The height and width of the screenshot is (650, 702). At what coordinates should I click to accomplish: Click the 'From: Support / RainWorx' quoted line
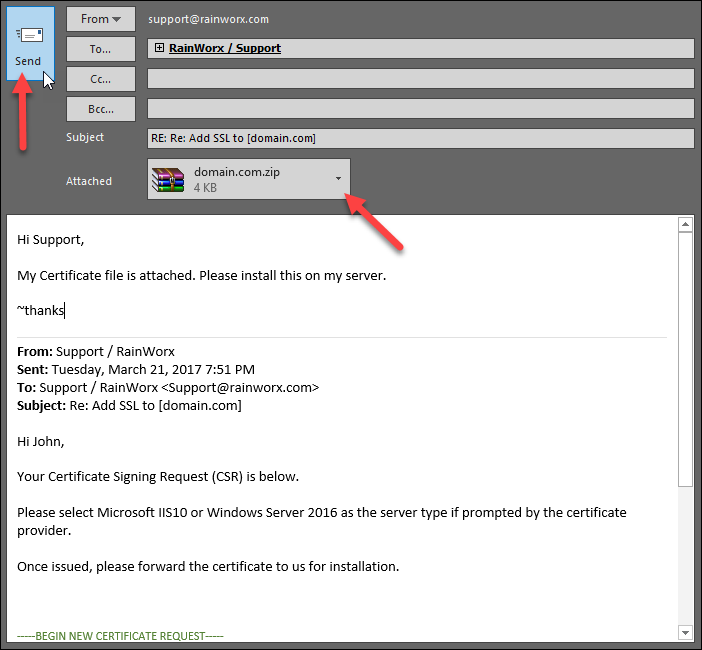pos(96,352)
